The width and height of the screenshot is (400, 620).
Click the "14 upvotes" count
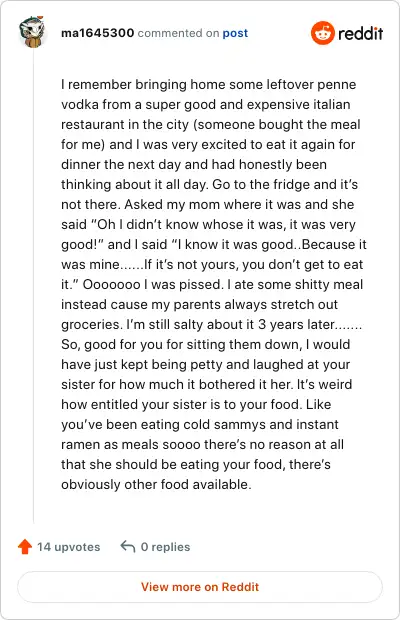pyautogui.click(x=69, y=547)
